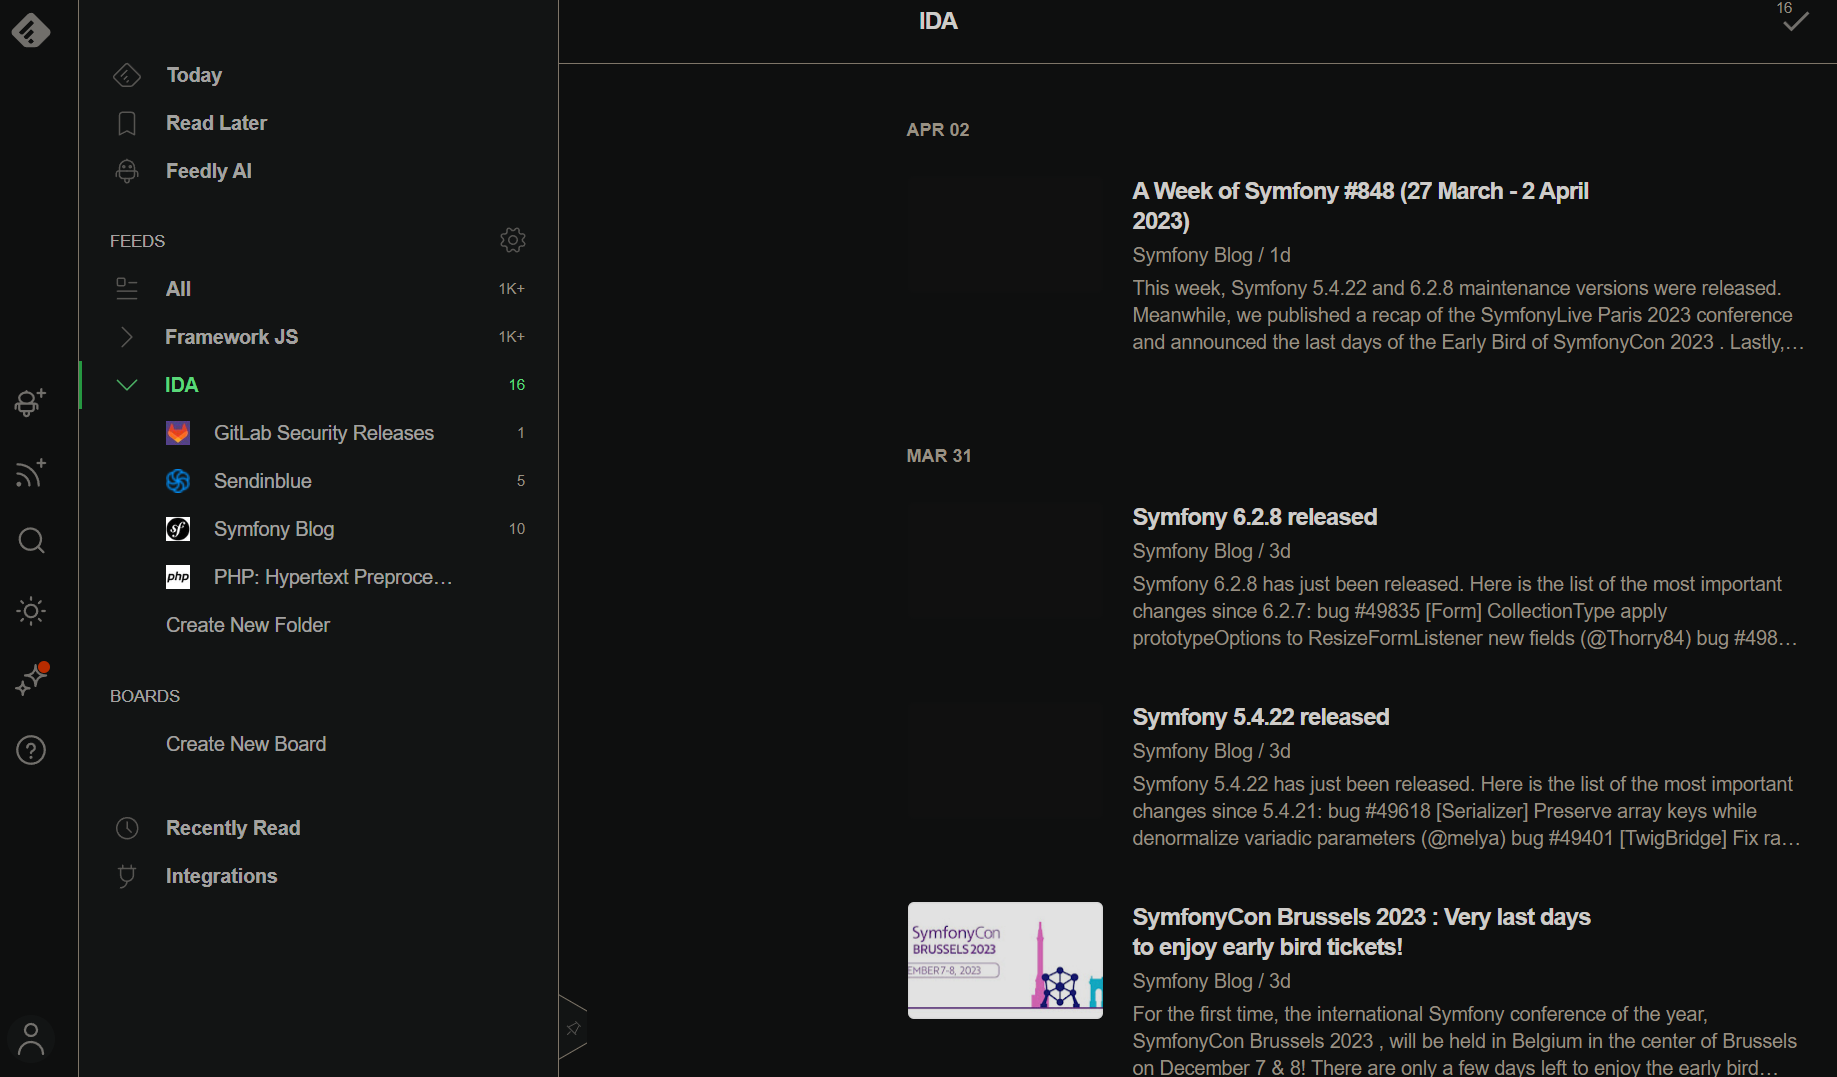
Task: Open the Read Later list
Action: (x=216, y=123)
